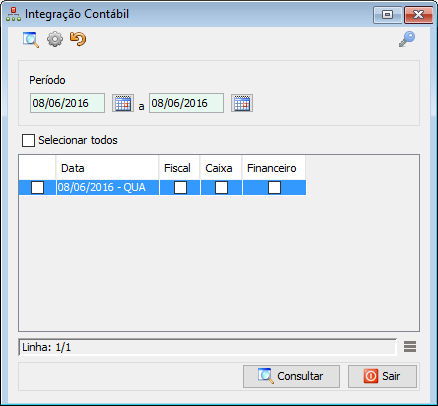This screenshot has width=438, height=406.
Task: Open the gear settings icon in toolbar
Action: [55, 39]
